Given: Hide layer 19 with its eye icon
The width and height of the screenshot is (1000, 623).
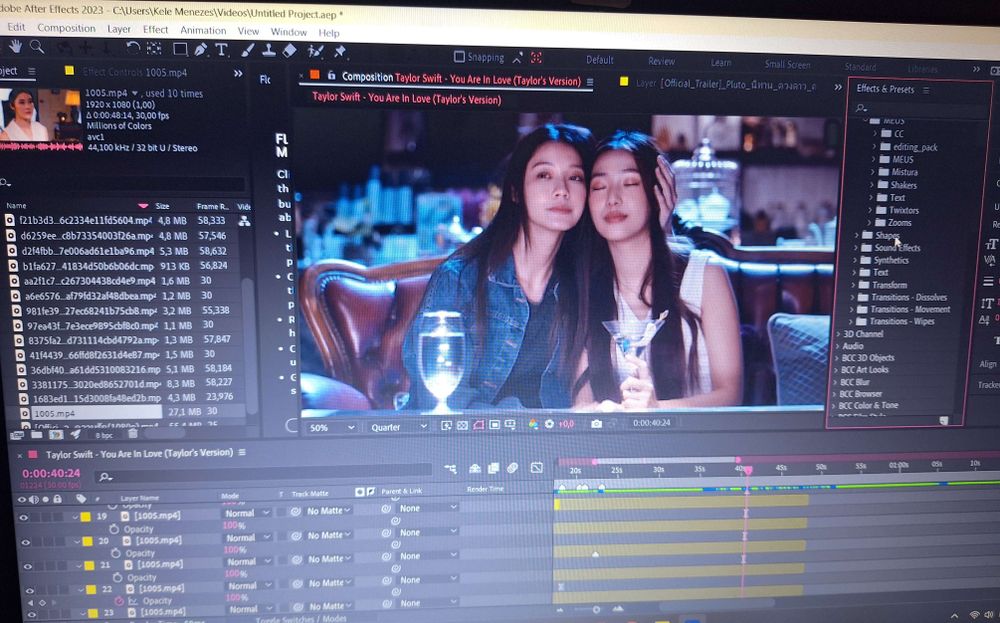Looking at the screenshot, I should (24, 517).
